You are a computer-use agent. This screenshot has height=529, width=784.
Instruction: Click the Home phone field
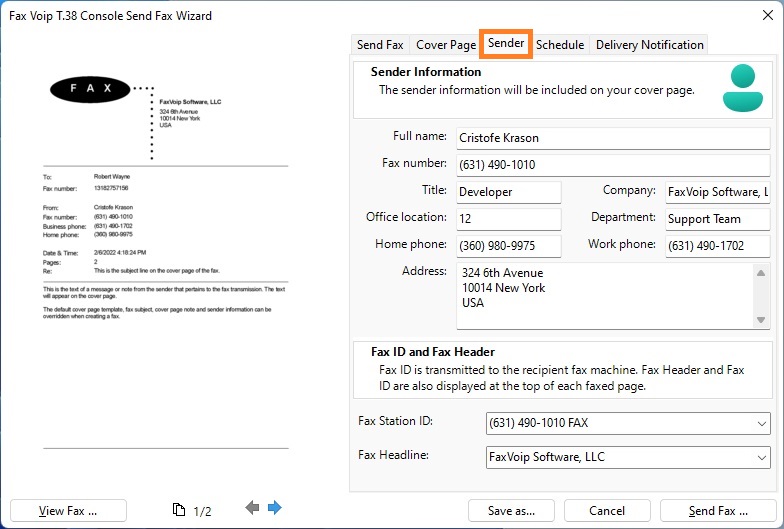[x=508, y=246]
